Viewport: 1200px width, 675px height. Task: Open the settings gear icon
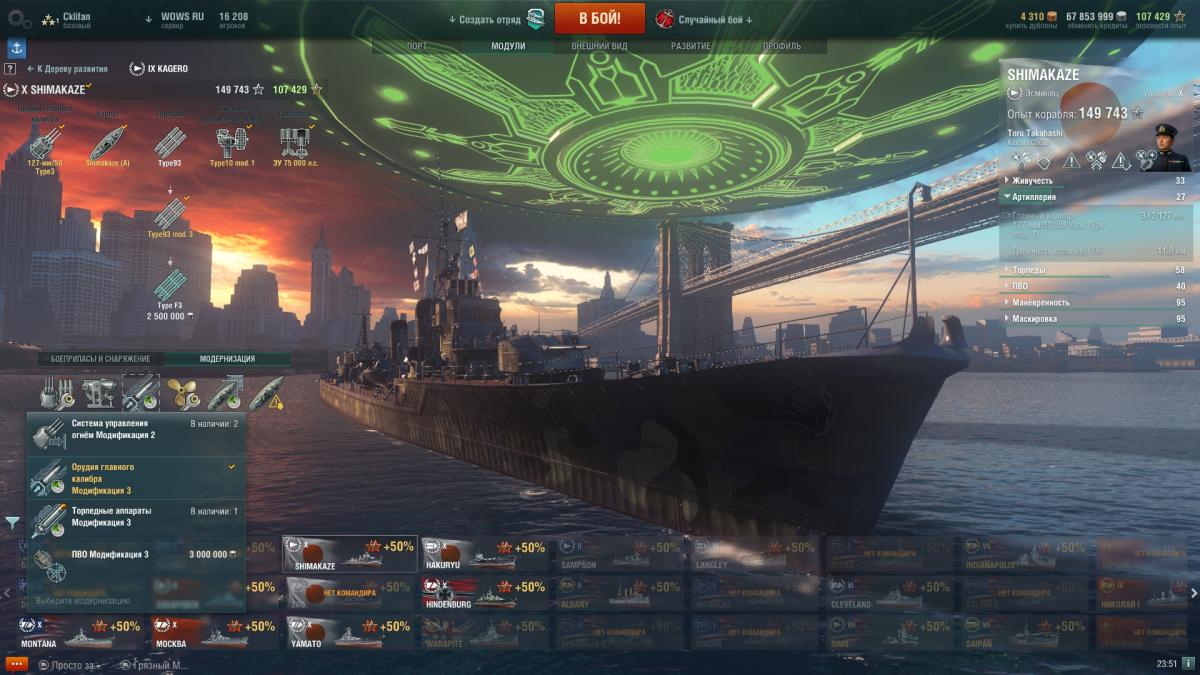click(x=19, y=18)
